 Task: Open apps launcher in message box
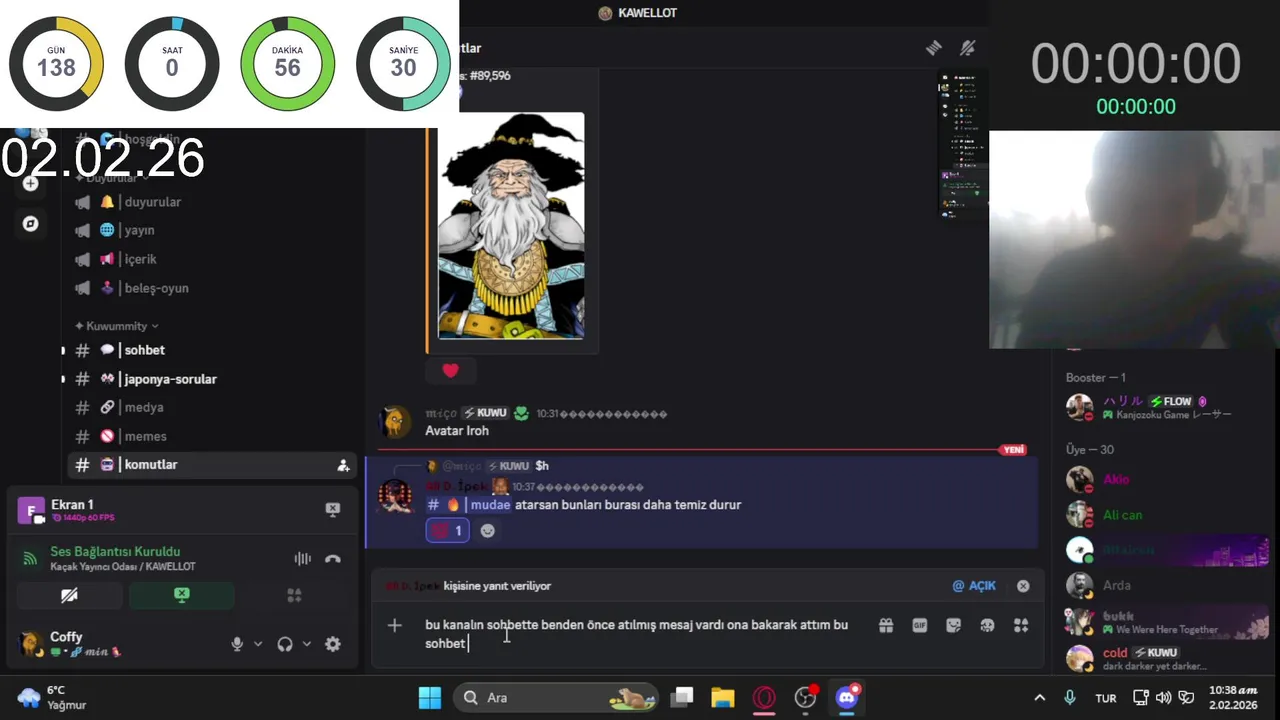1021,625
